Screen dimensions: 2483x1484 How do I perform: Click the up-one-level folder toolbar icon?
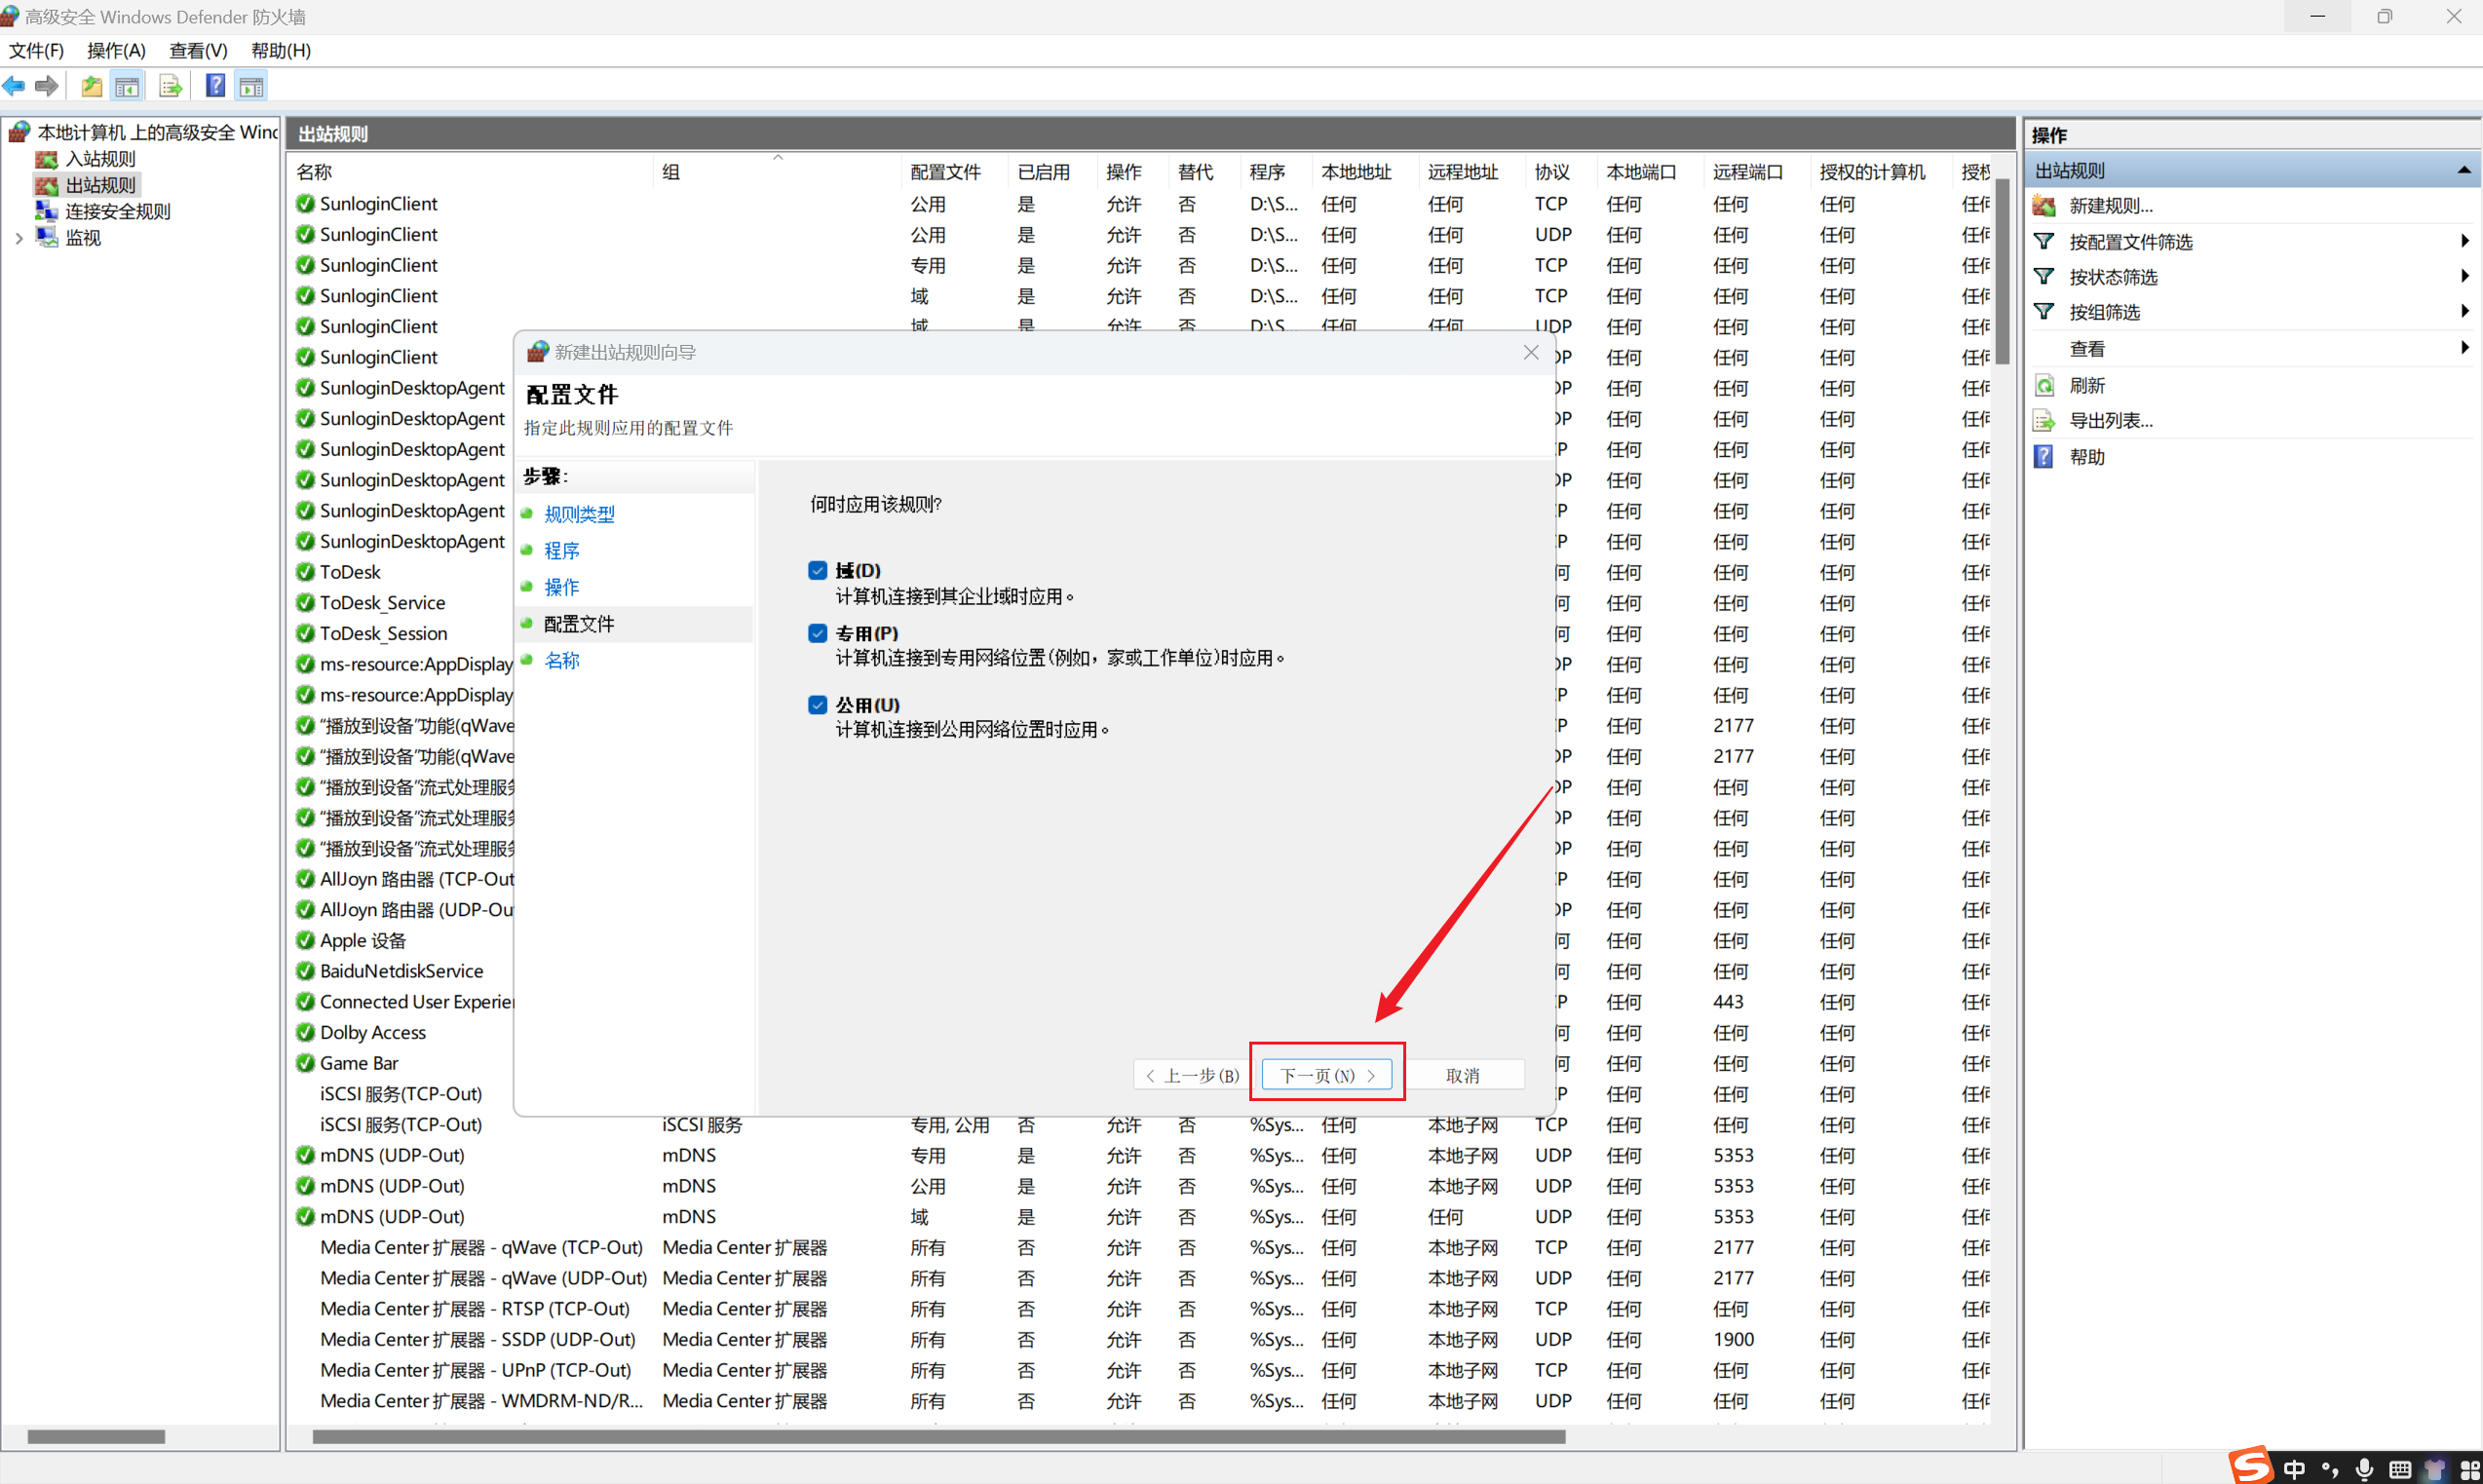[x=91, y=86]
